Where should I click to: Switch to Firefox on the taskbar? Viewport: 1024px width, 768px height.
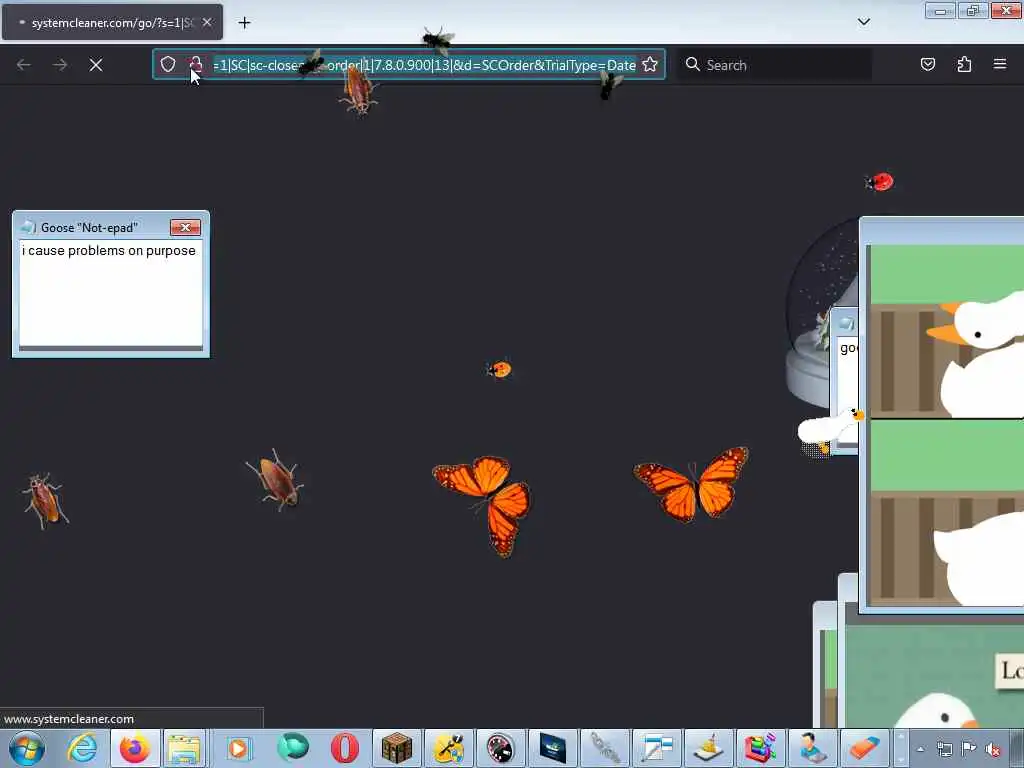click(x=135, y=749)
